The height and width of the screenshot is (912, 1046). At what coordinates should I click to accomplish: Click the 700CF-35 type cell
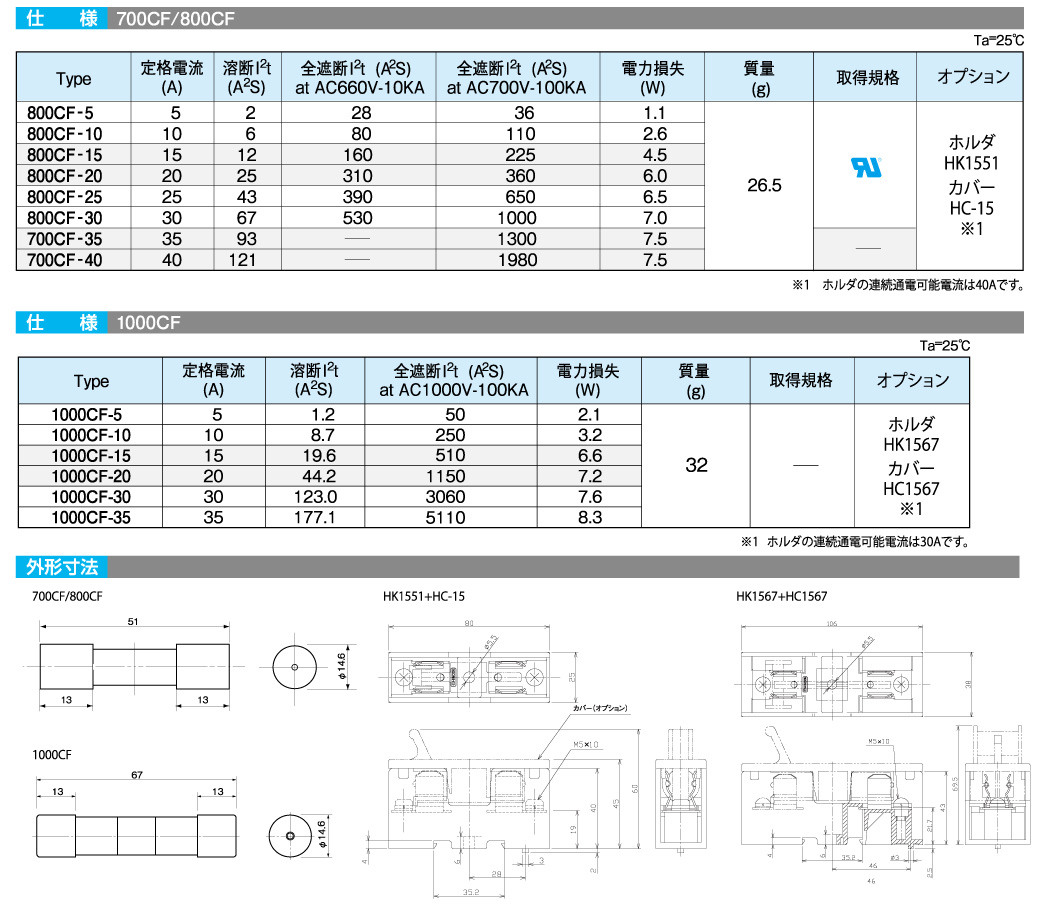point(65,239)
